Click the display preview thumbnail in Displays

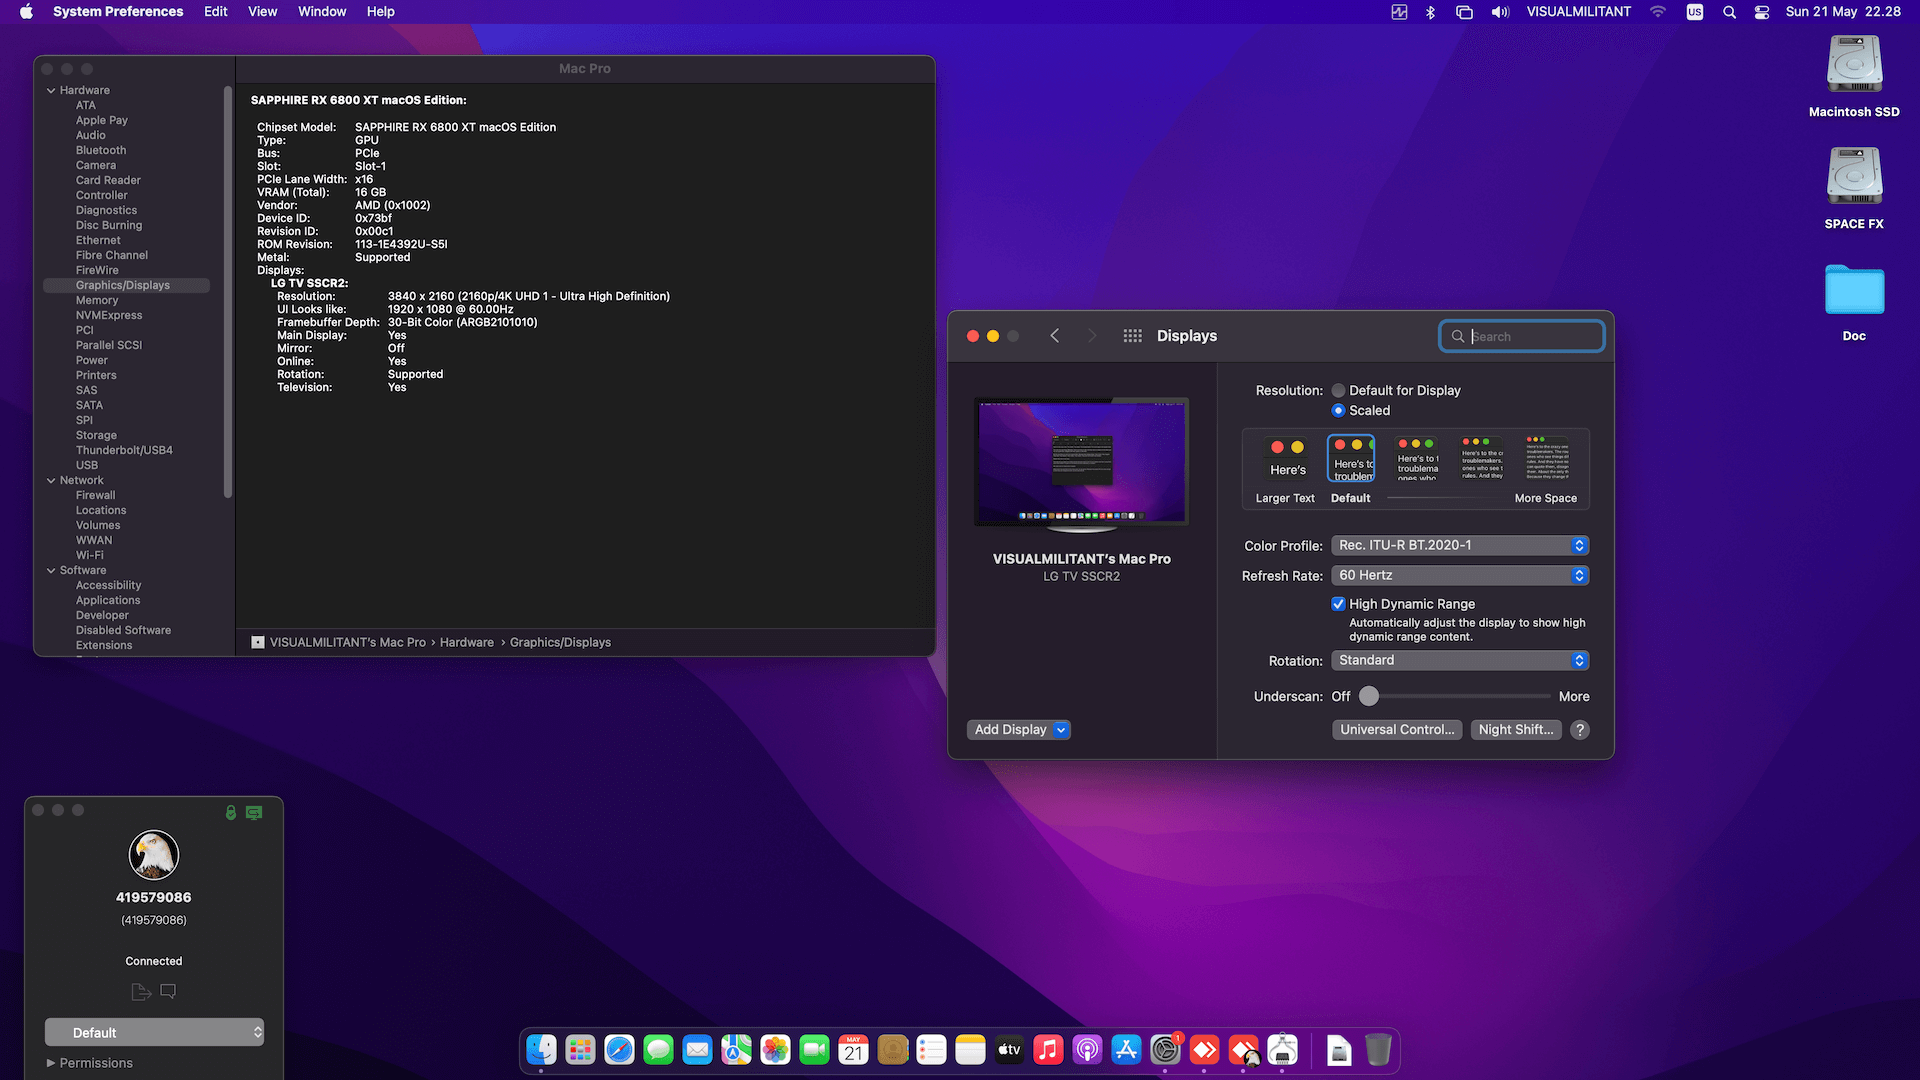pos(1082,464)
